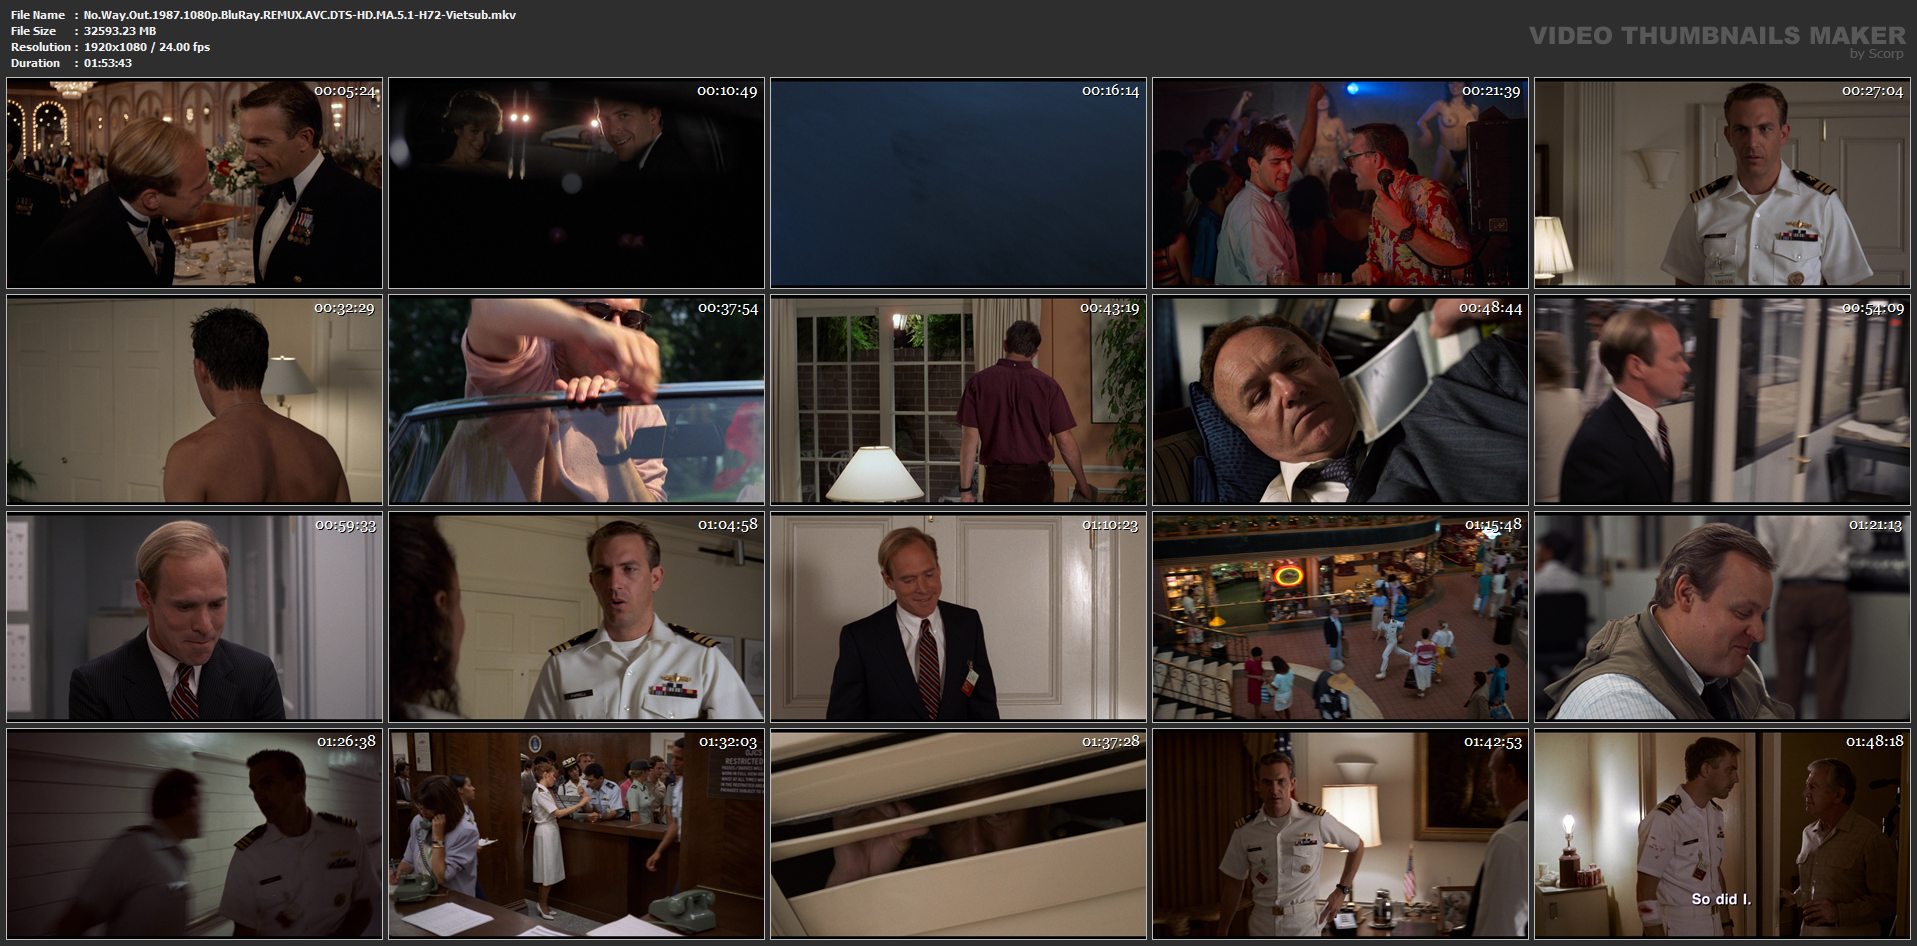Select the thumbnail at 01:26:38
This screenshot has height=946, width=1917.
click(x=194, y=834)
